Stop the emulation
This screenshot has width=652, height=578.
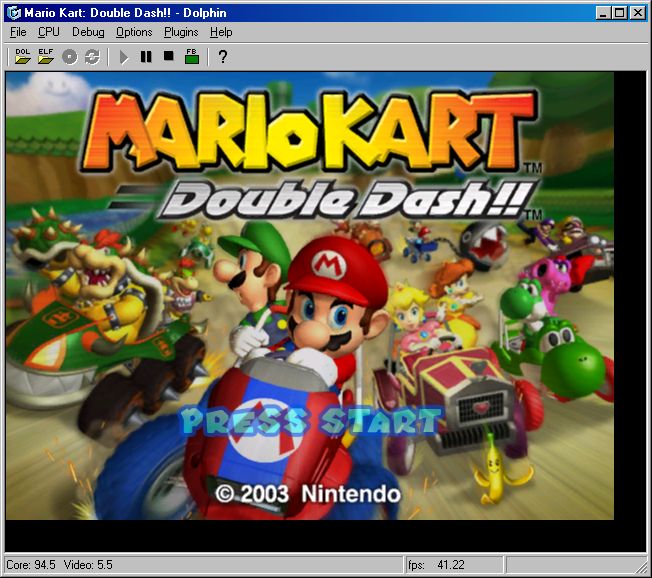coord(168,56)
